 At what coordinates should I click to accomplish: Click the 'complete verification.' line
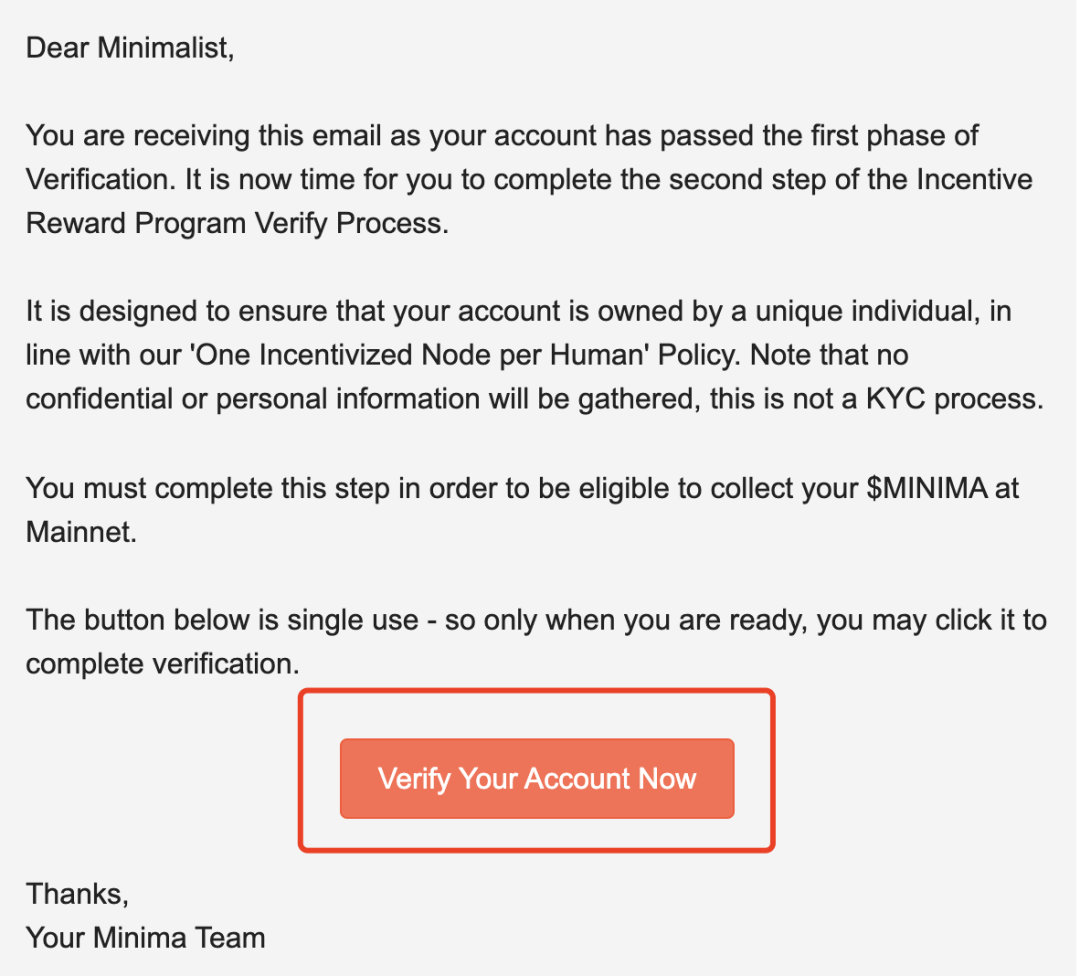pos(163,664)
